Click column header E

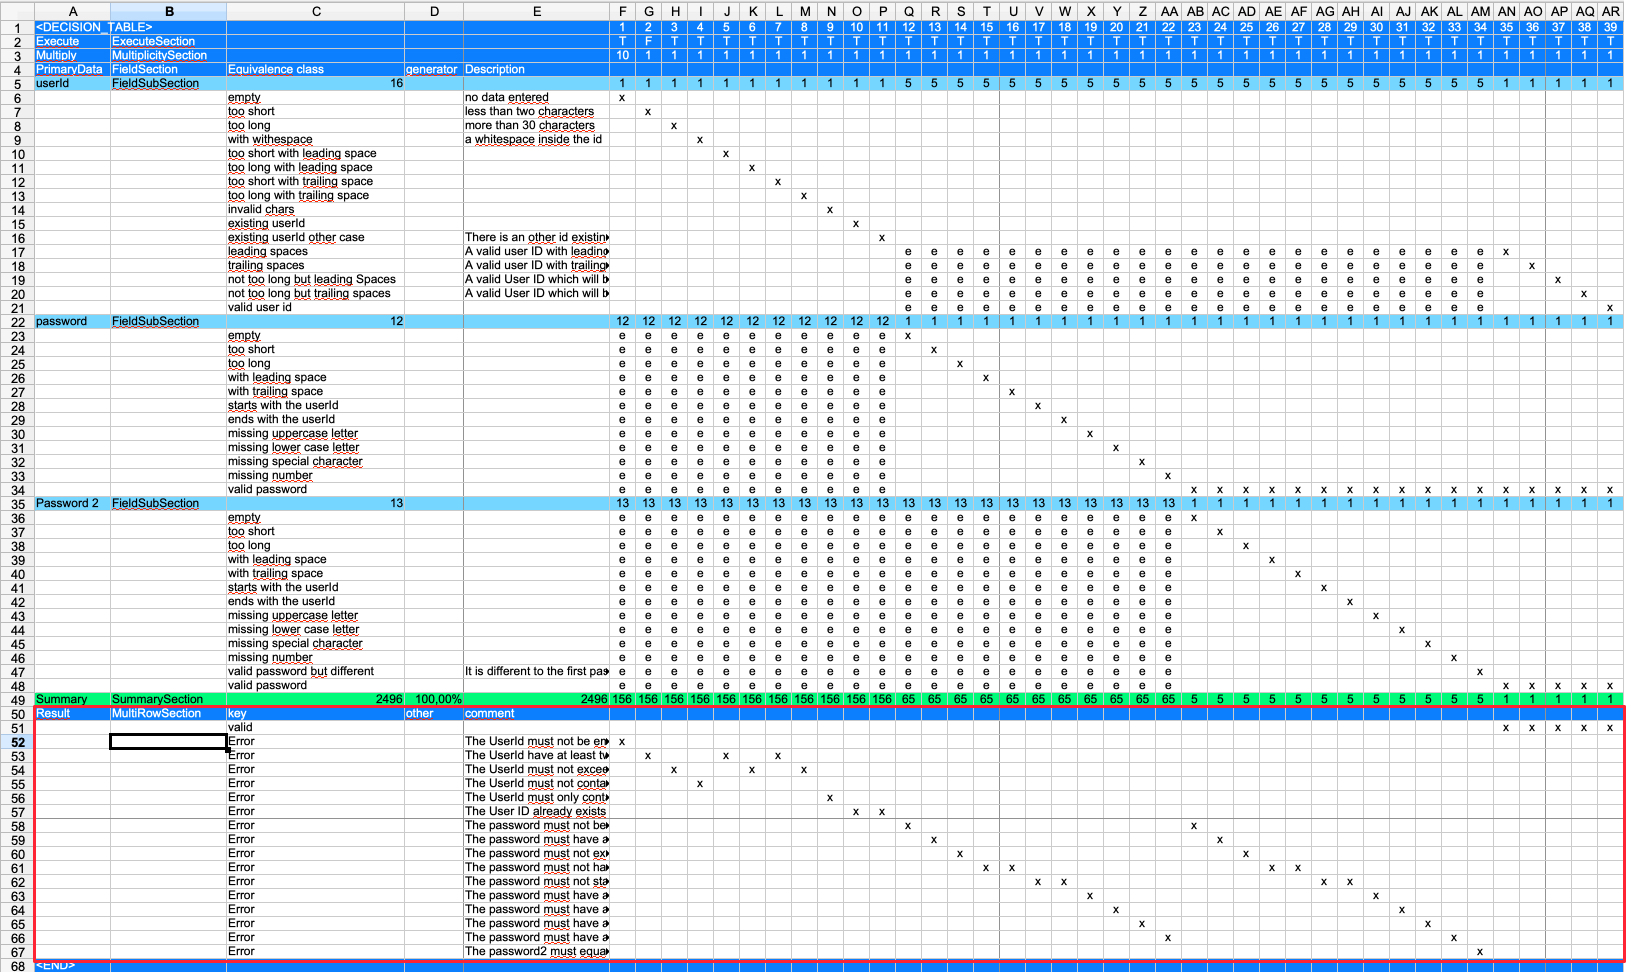coord(536,11)
